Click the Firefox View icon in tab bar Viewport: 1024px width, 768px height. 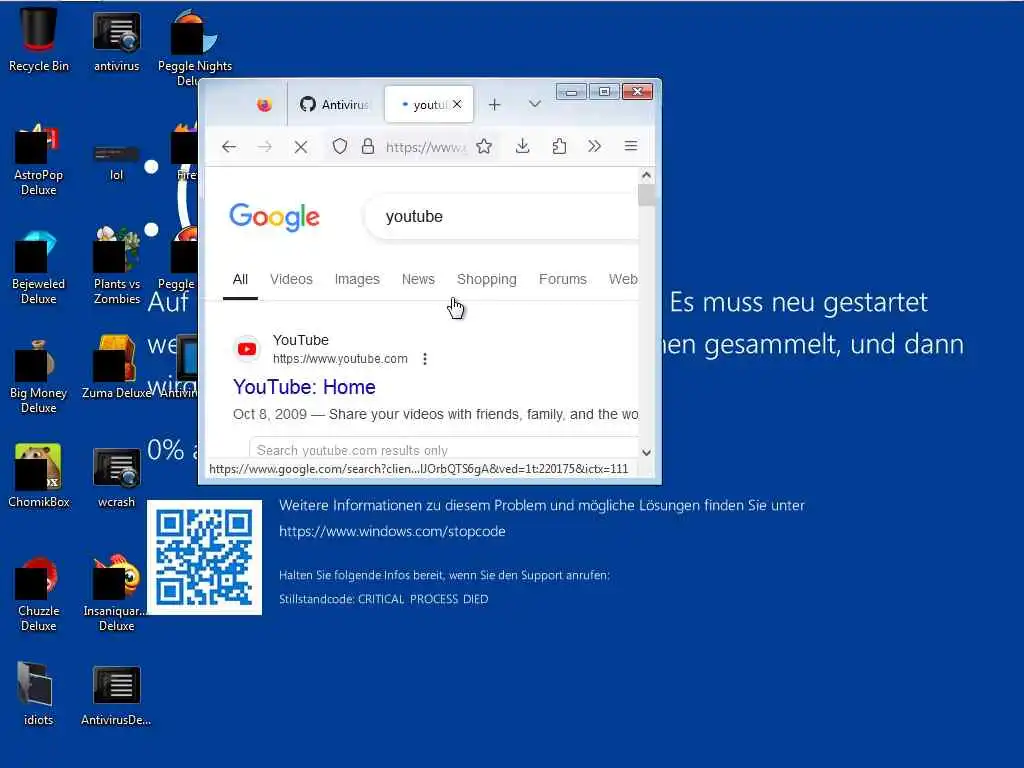tap(264, 104)
